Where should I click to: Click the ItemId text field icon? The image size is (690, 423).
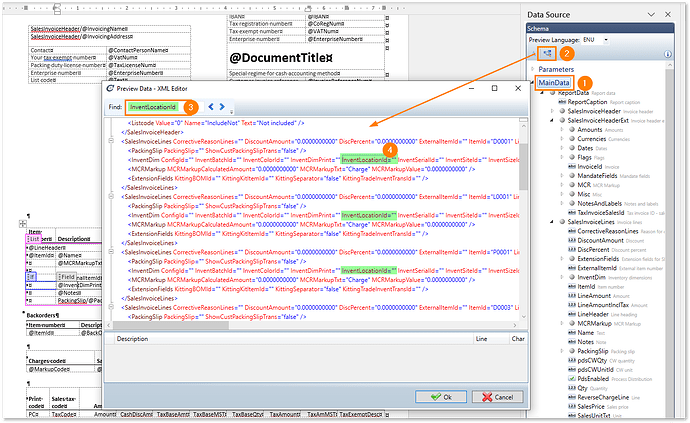572,287
